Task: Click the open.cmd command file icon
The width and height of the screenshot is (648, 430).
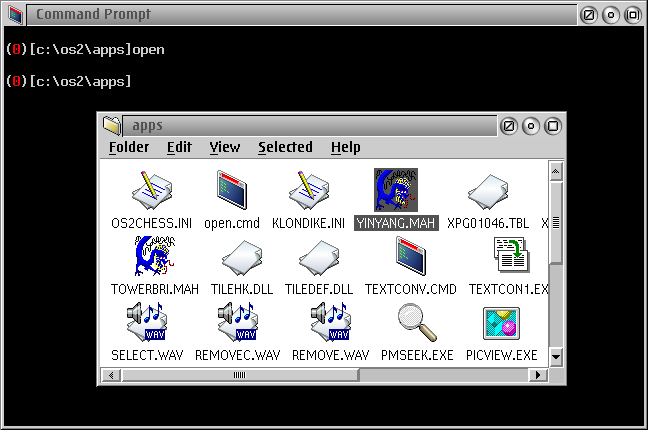Action: pyautogui.click(x=232, y=190)
